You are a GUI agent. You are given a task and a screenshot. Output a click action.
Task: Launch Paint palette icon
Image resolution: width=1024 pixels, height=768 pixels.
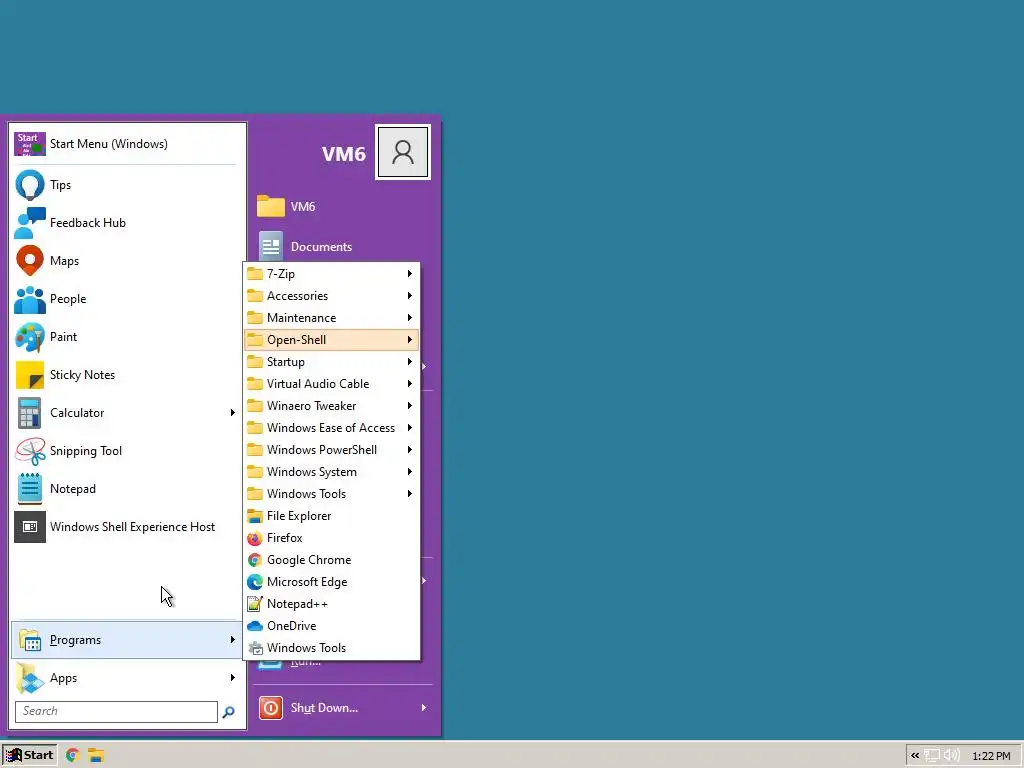point(29,337)
